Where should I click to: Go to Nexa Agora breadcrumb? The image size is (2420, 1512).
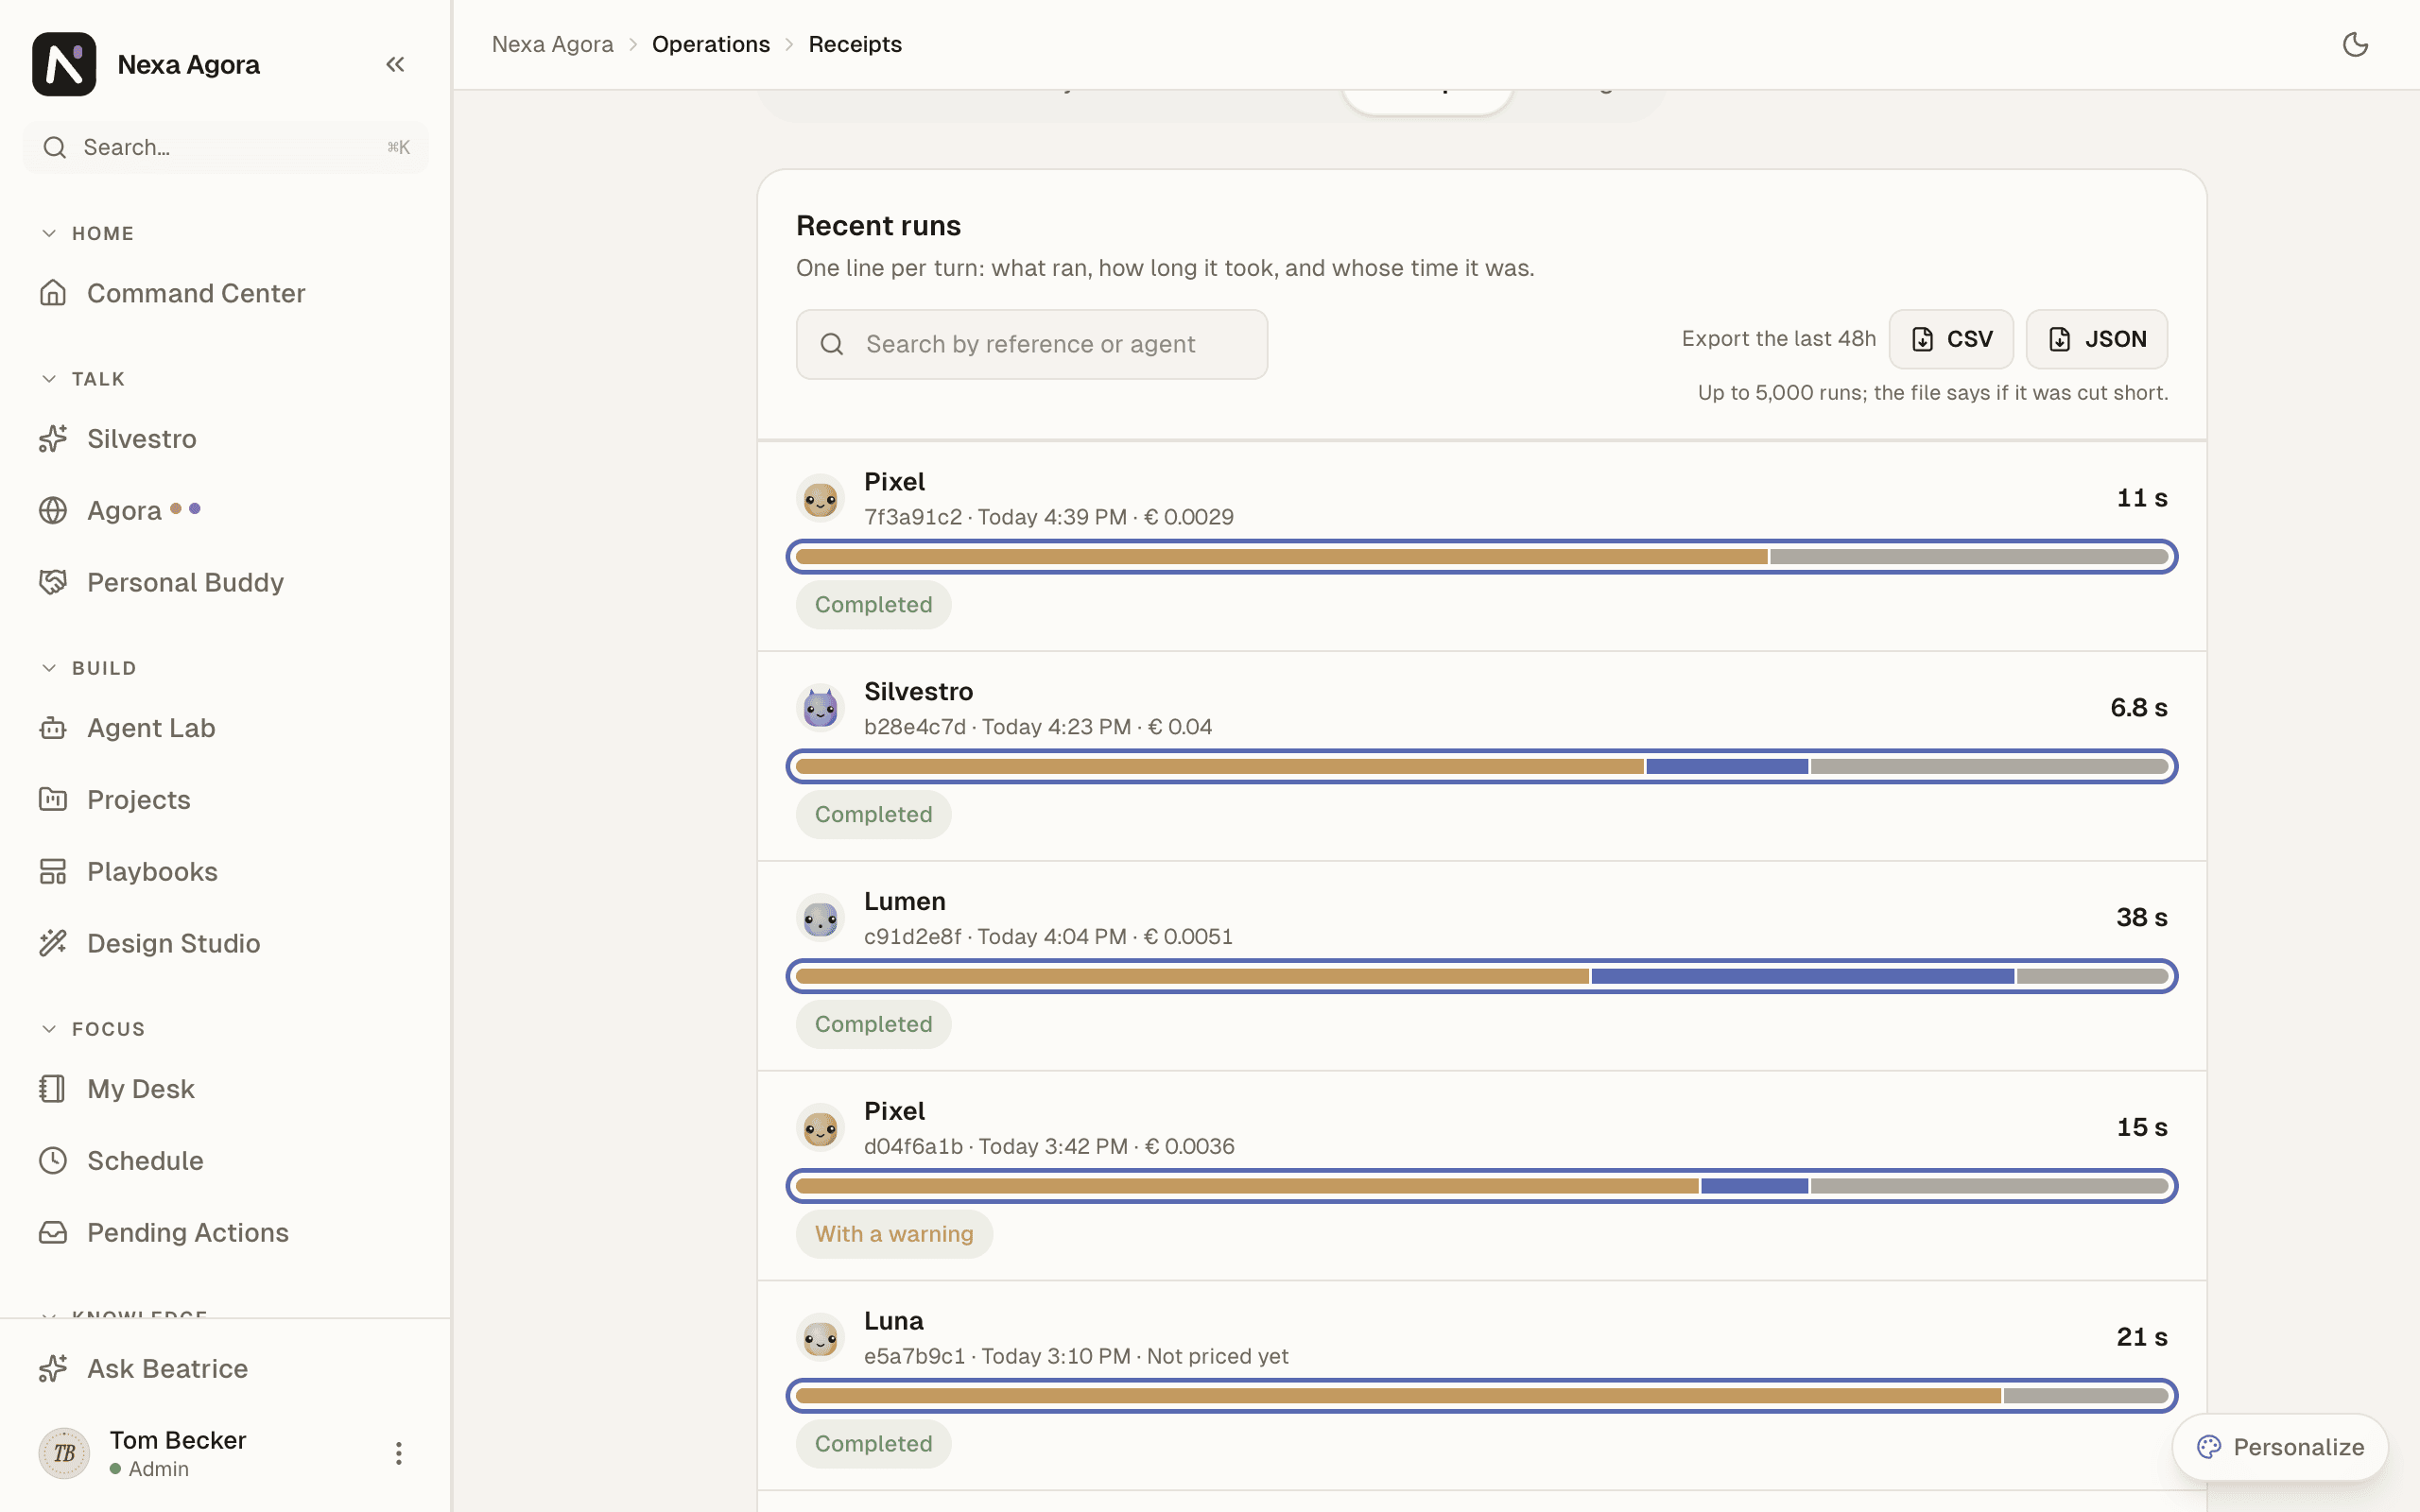(552, 44)
